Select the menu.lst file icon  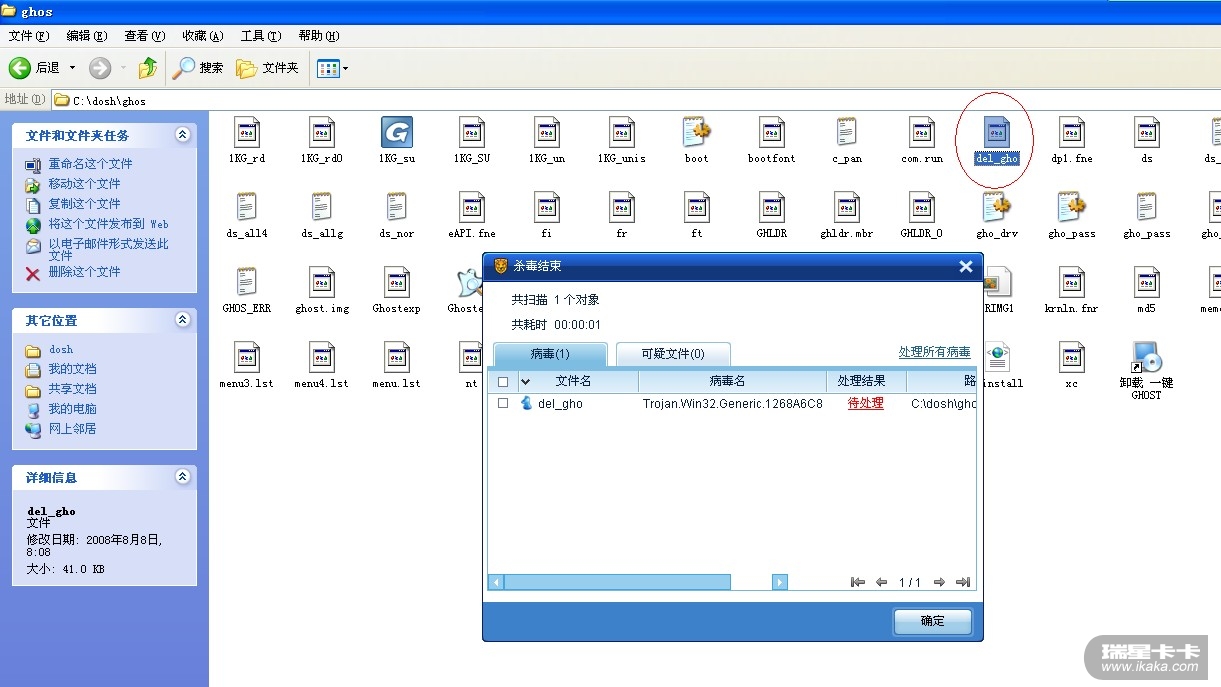[397, 357]
